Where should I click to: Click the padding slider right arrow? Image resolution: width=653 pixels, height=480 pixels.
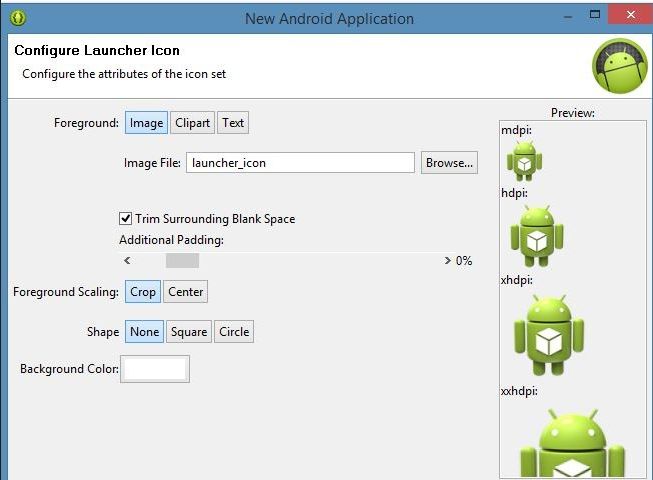[x=447, y=261]
